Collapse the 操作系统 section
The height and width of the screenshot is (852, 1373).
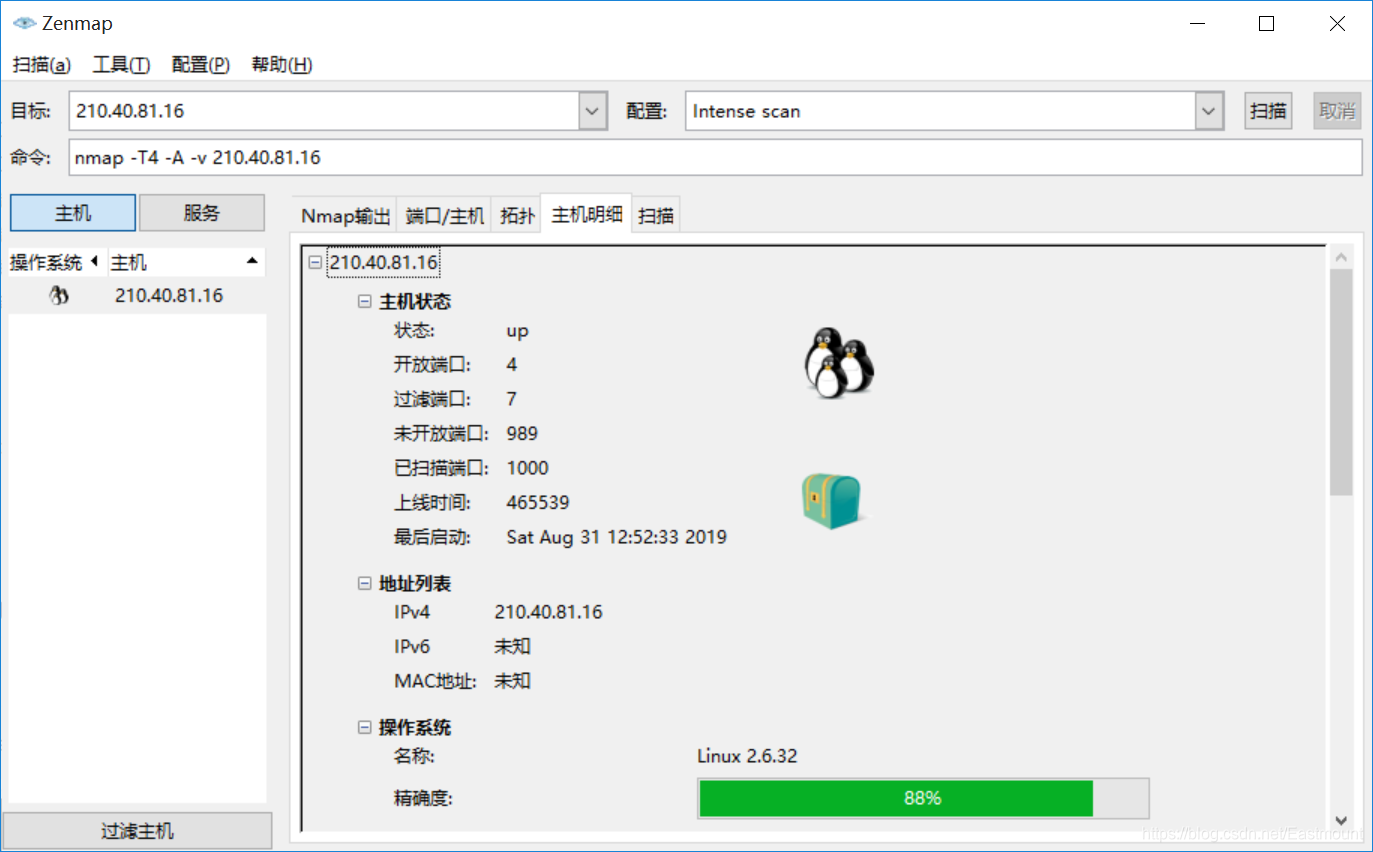[365, 727]
